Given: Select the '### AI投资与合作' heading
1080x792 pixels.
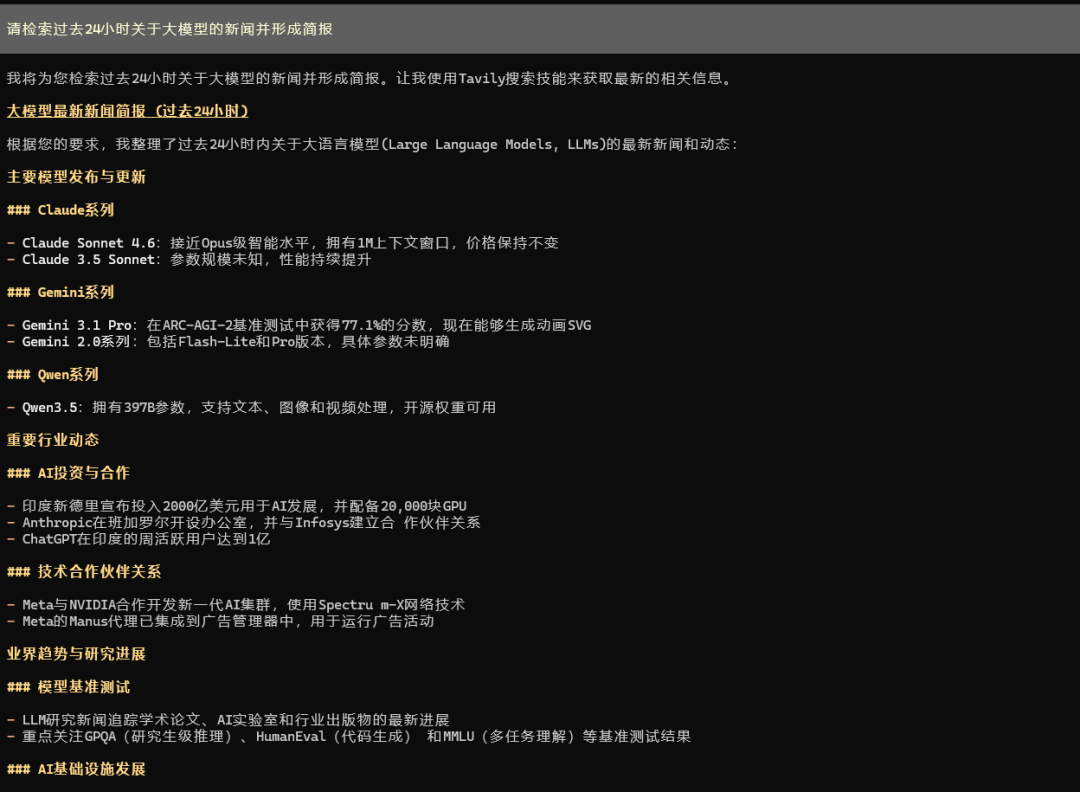Looking at the screenshot, I should click(x=68, y=473).
